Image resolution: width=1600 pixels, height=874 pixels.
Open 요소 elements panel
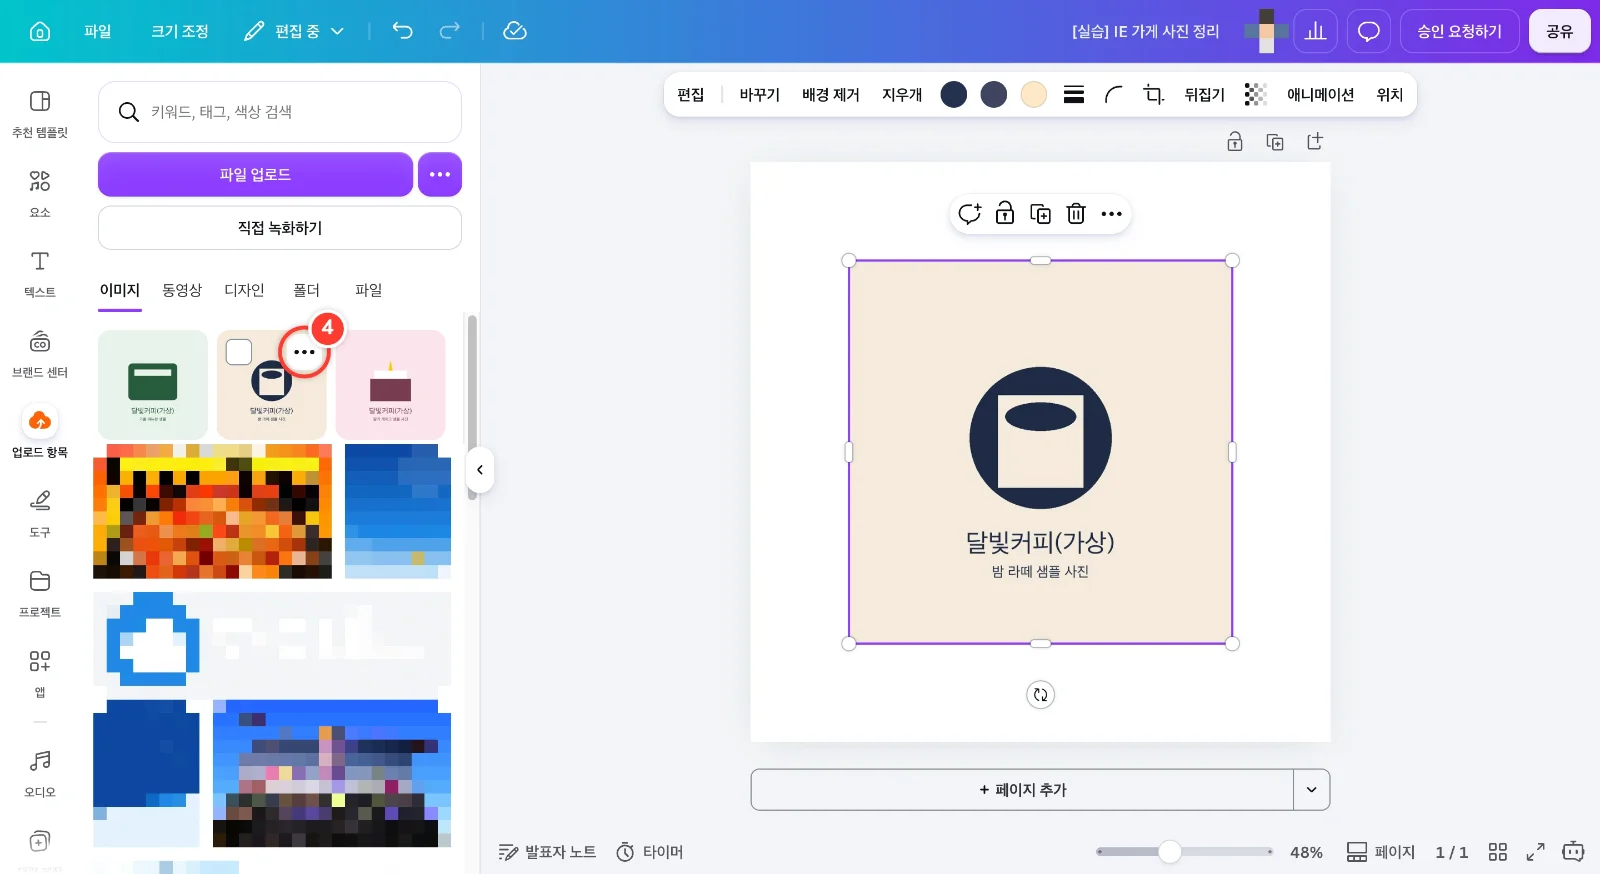click(x=40, y=194)
